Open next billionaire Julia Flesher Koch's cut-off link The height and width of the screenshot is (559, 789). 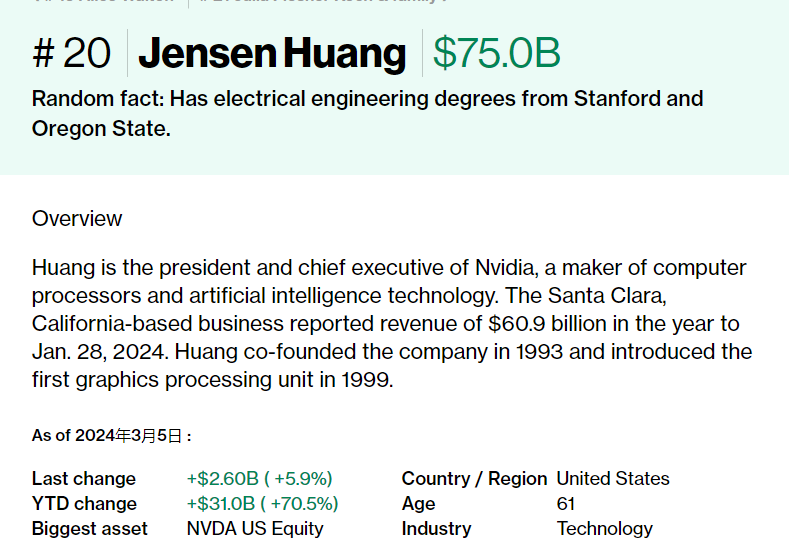pyautogui.click(x=322, y=2)
